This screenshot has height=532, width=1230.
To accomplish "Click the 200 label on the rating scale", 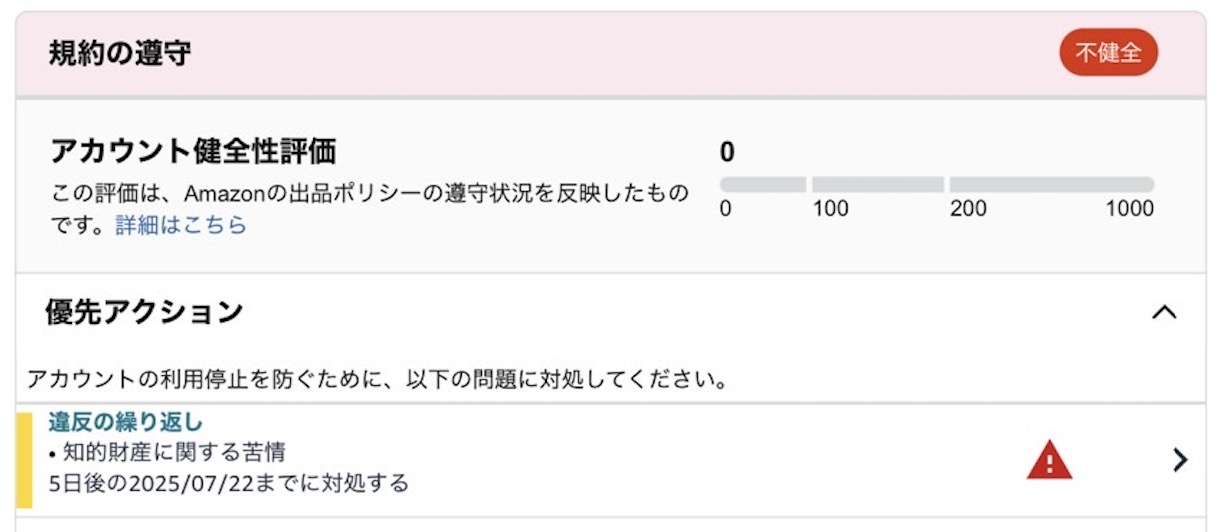I will 968,209.
